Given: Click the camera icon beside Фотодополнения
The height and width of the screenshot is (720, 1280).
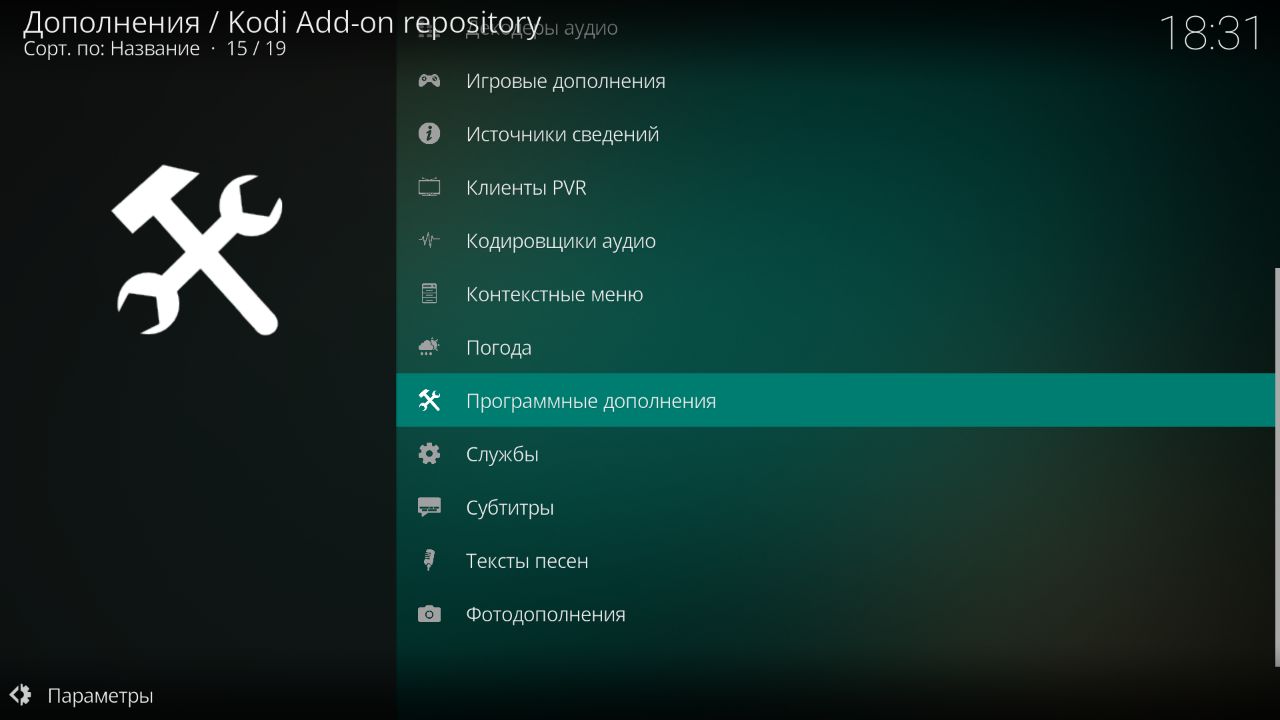Looking at the screenshot, I should click(429, 614).
